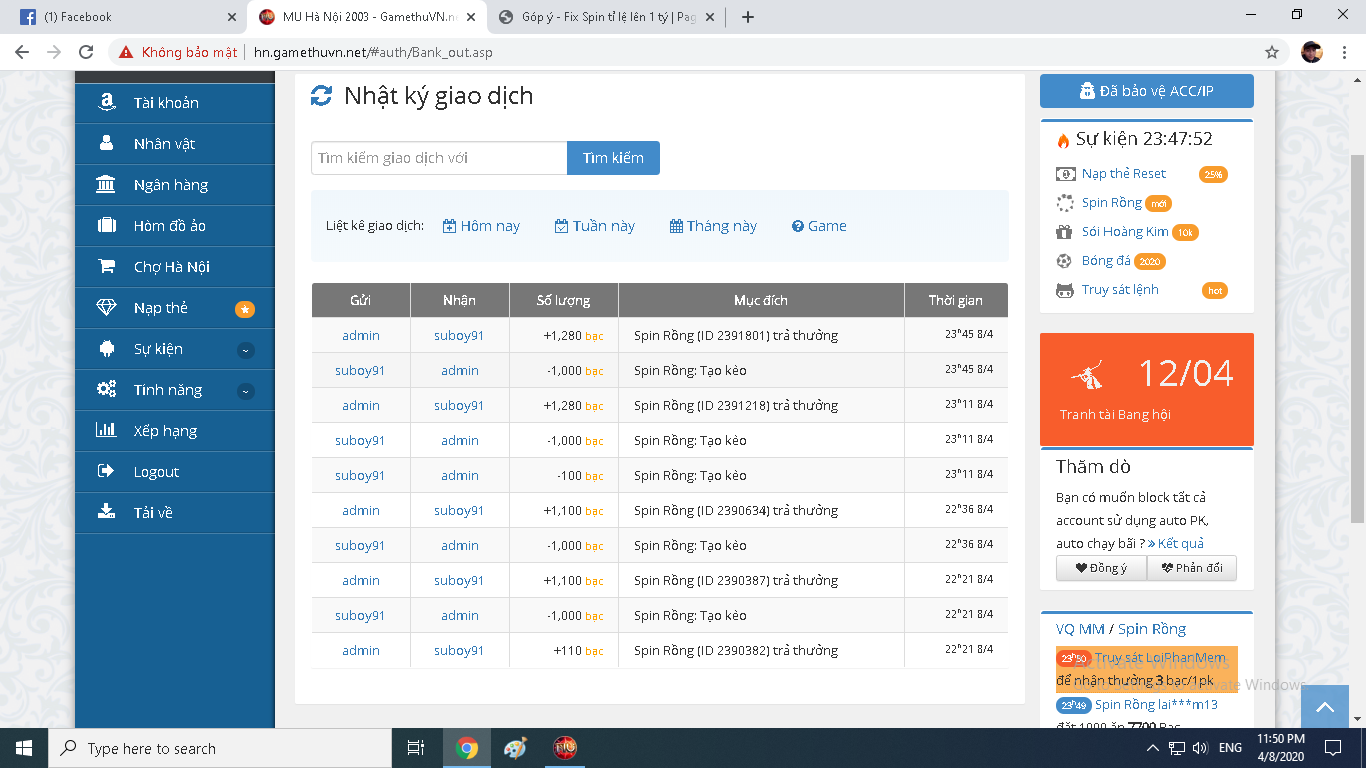Click the diamond icon for Nạp thẻ
The width and height of the screenshot is (1366, 768).
[106, 308]
